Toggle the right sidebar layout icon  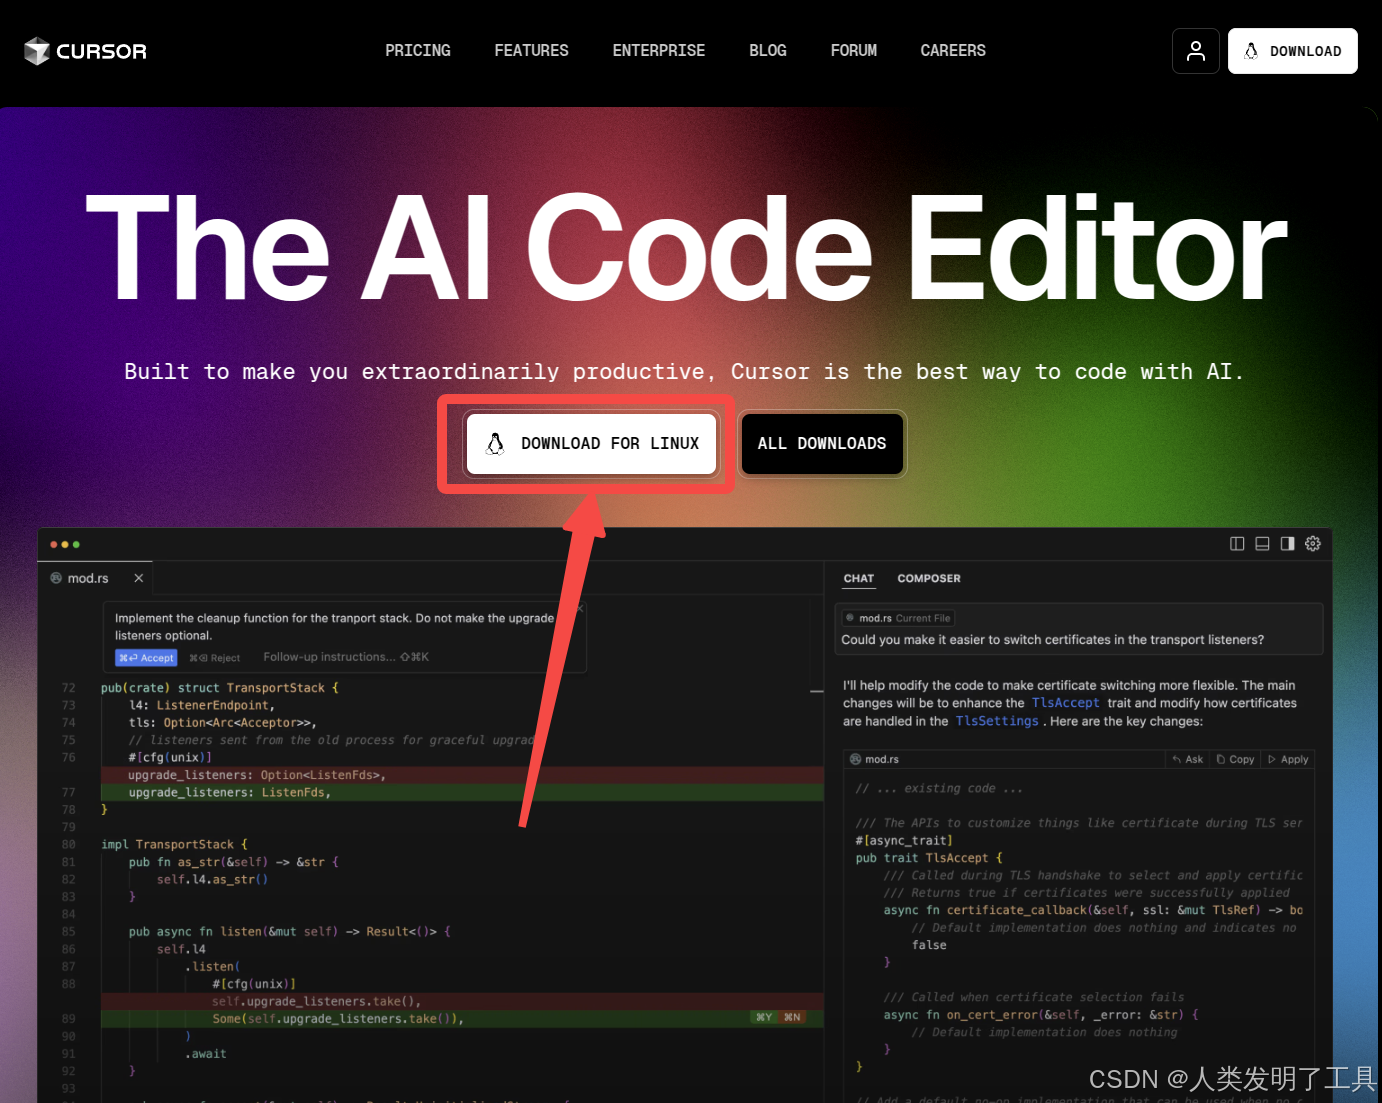(x=1287, y=544)
